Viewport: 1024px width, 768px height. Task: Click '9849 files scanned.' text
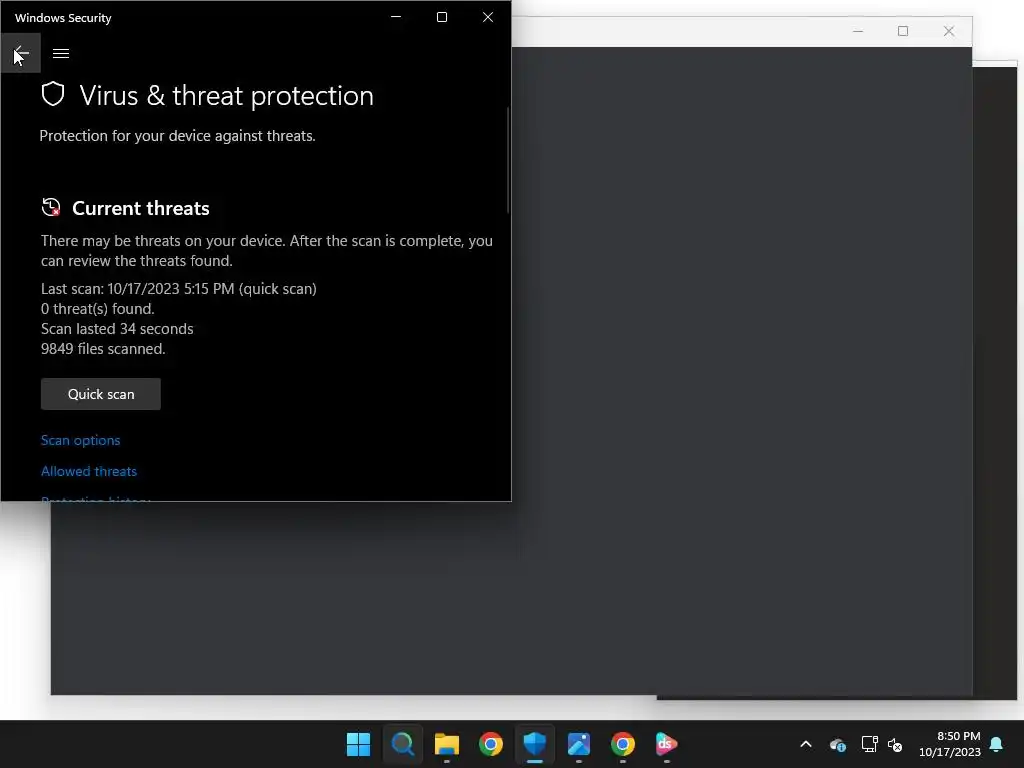pyautogui.click(x=103, y=349)
